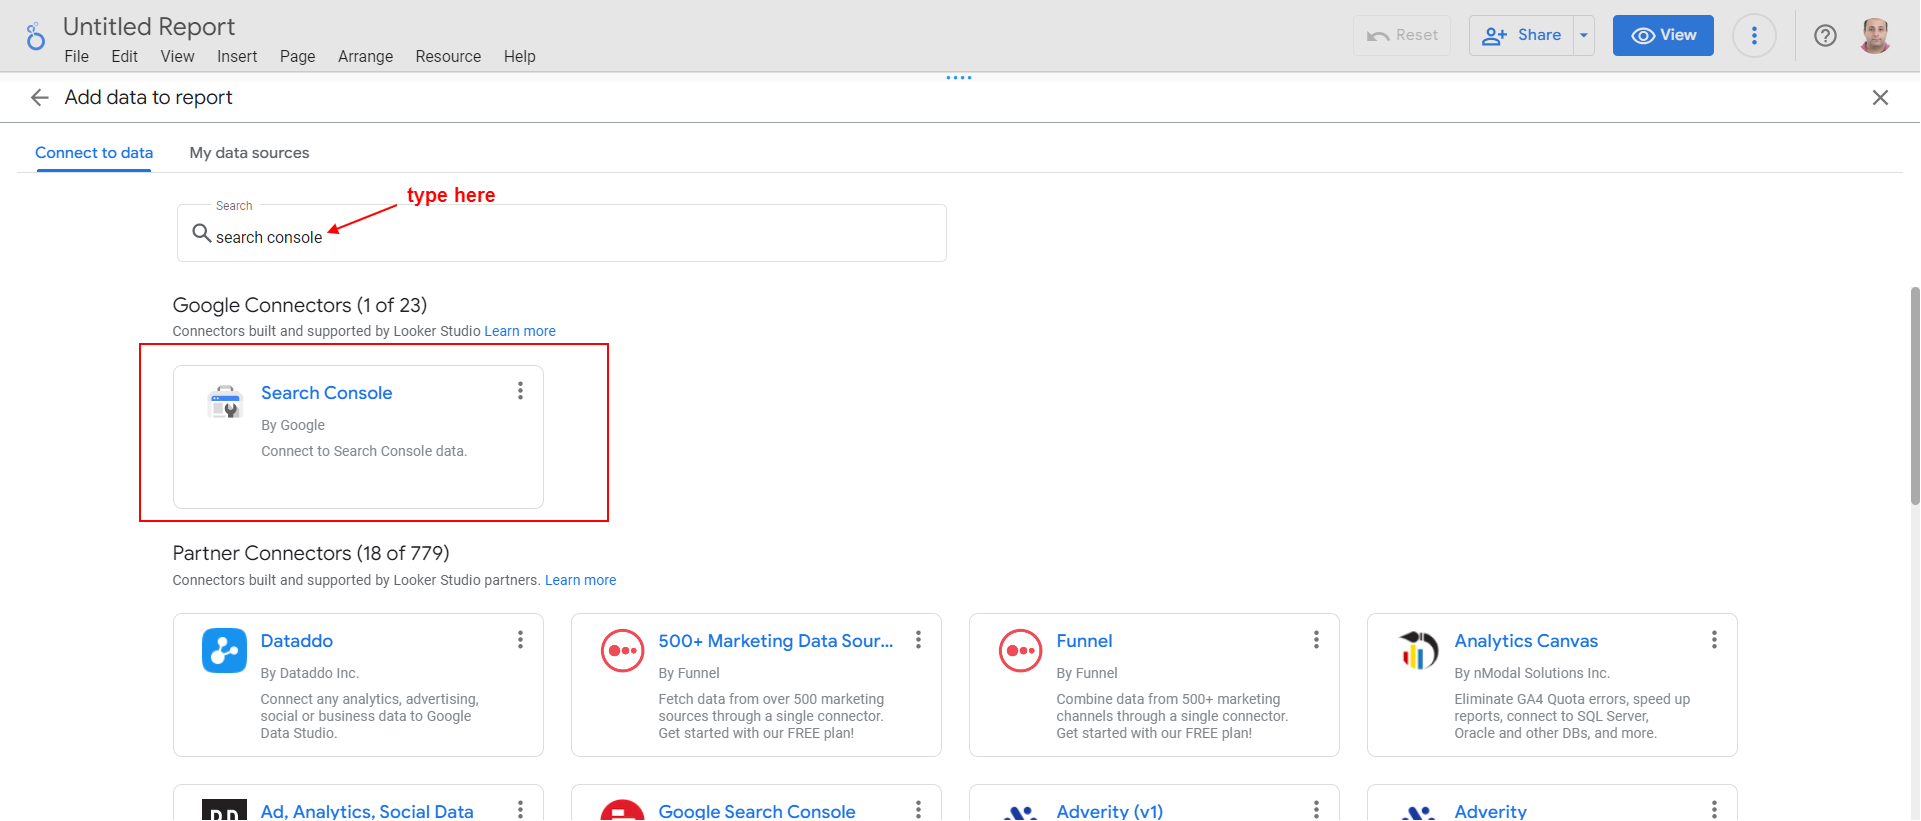The height and width of the screenshot is (821, 1921).
Task: Open the File menu
Action: pos(77,56)
